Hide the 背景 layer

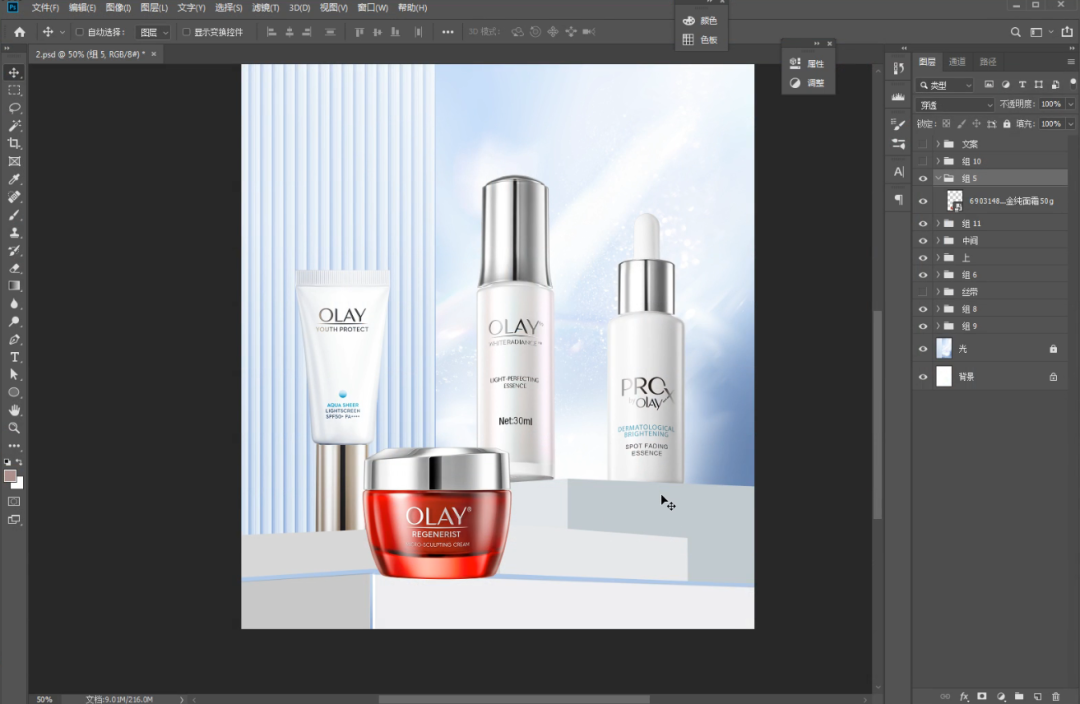coord(923,377)
